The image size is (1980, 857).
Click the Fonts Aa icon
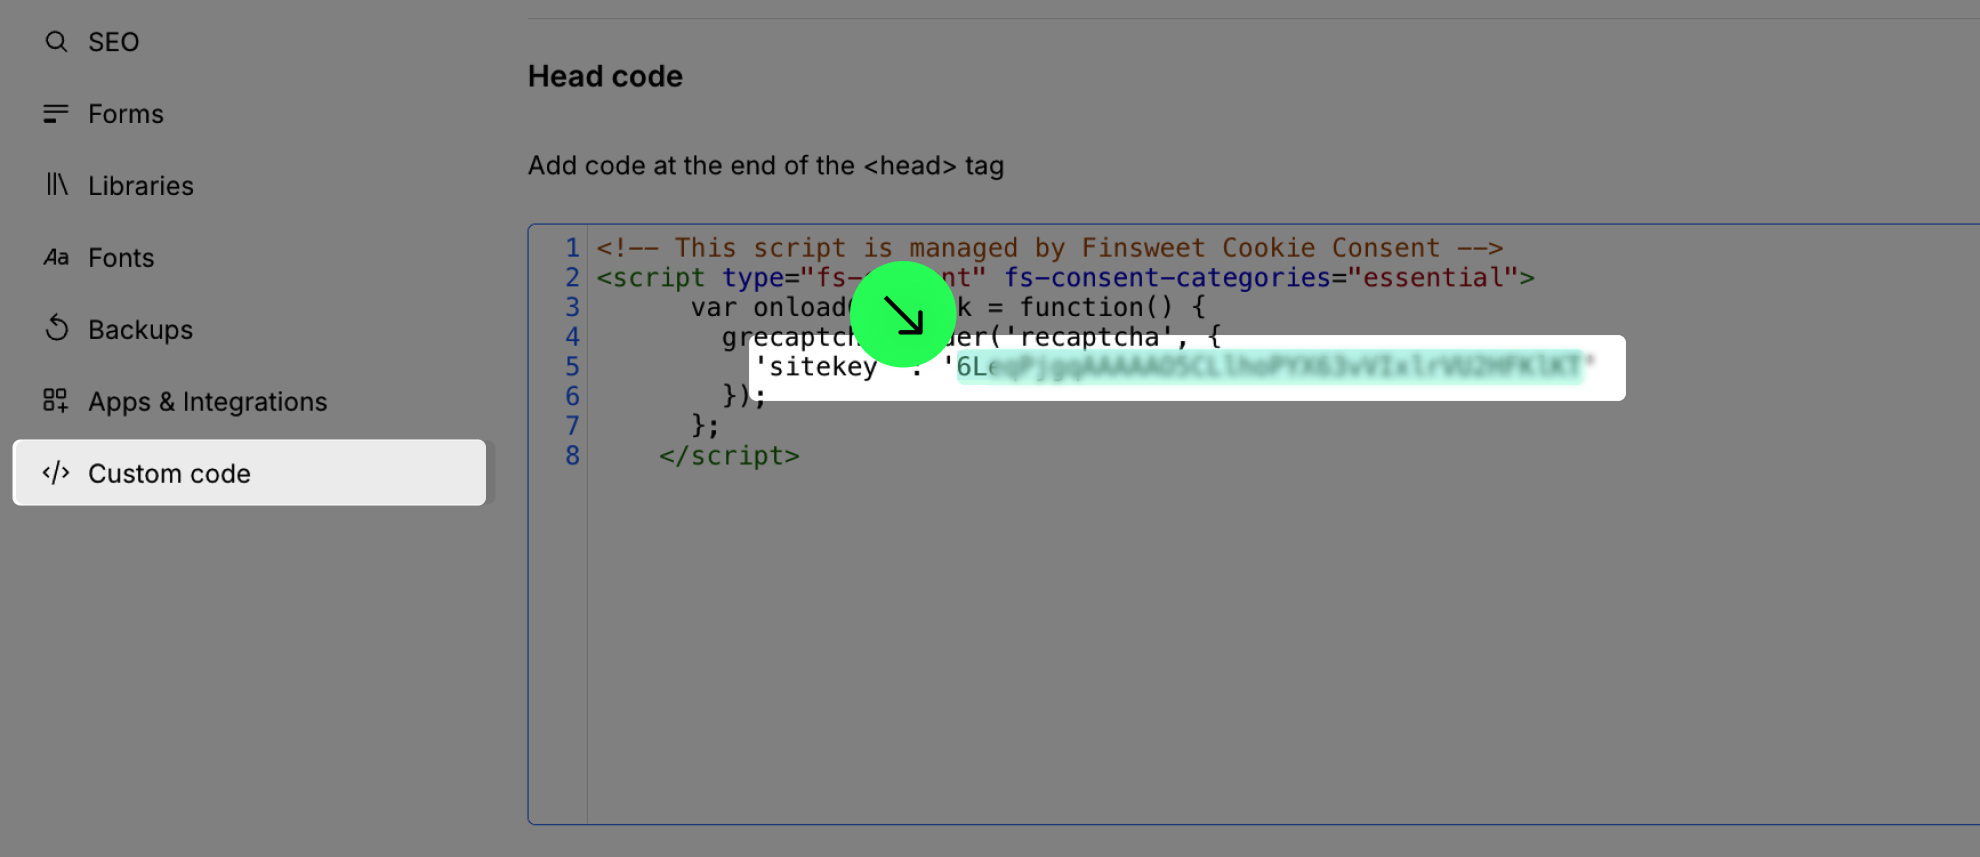point(56,258)
